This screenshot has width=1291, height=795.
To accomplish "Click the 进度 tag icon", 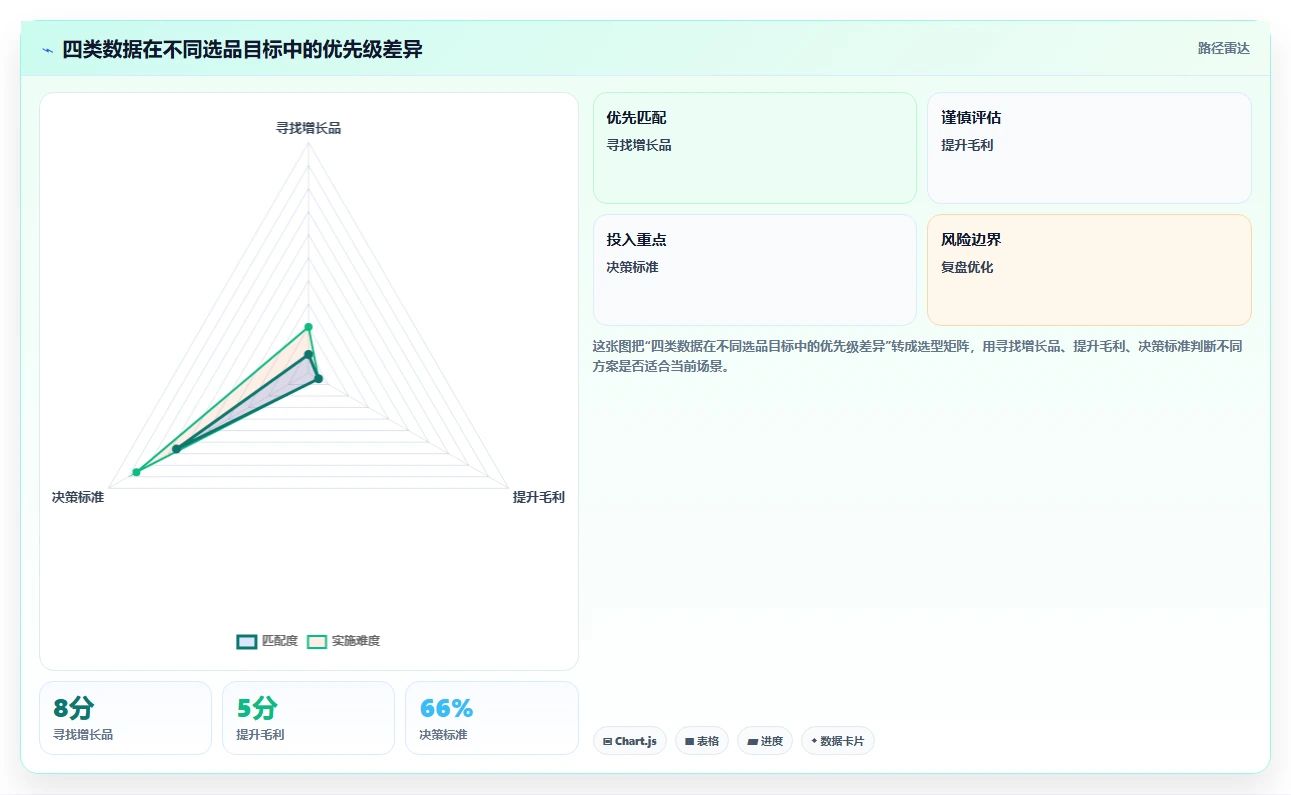I will (752, 742).
